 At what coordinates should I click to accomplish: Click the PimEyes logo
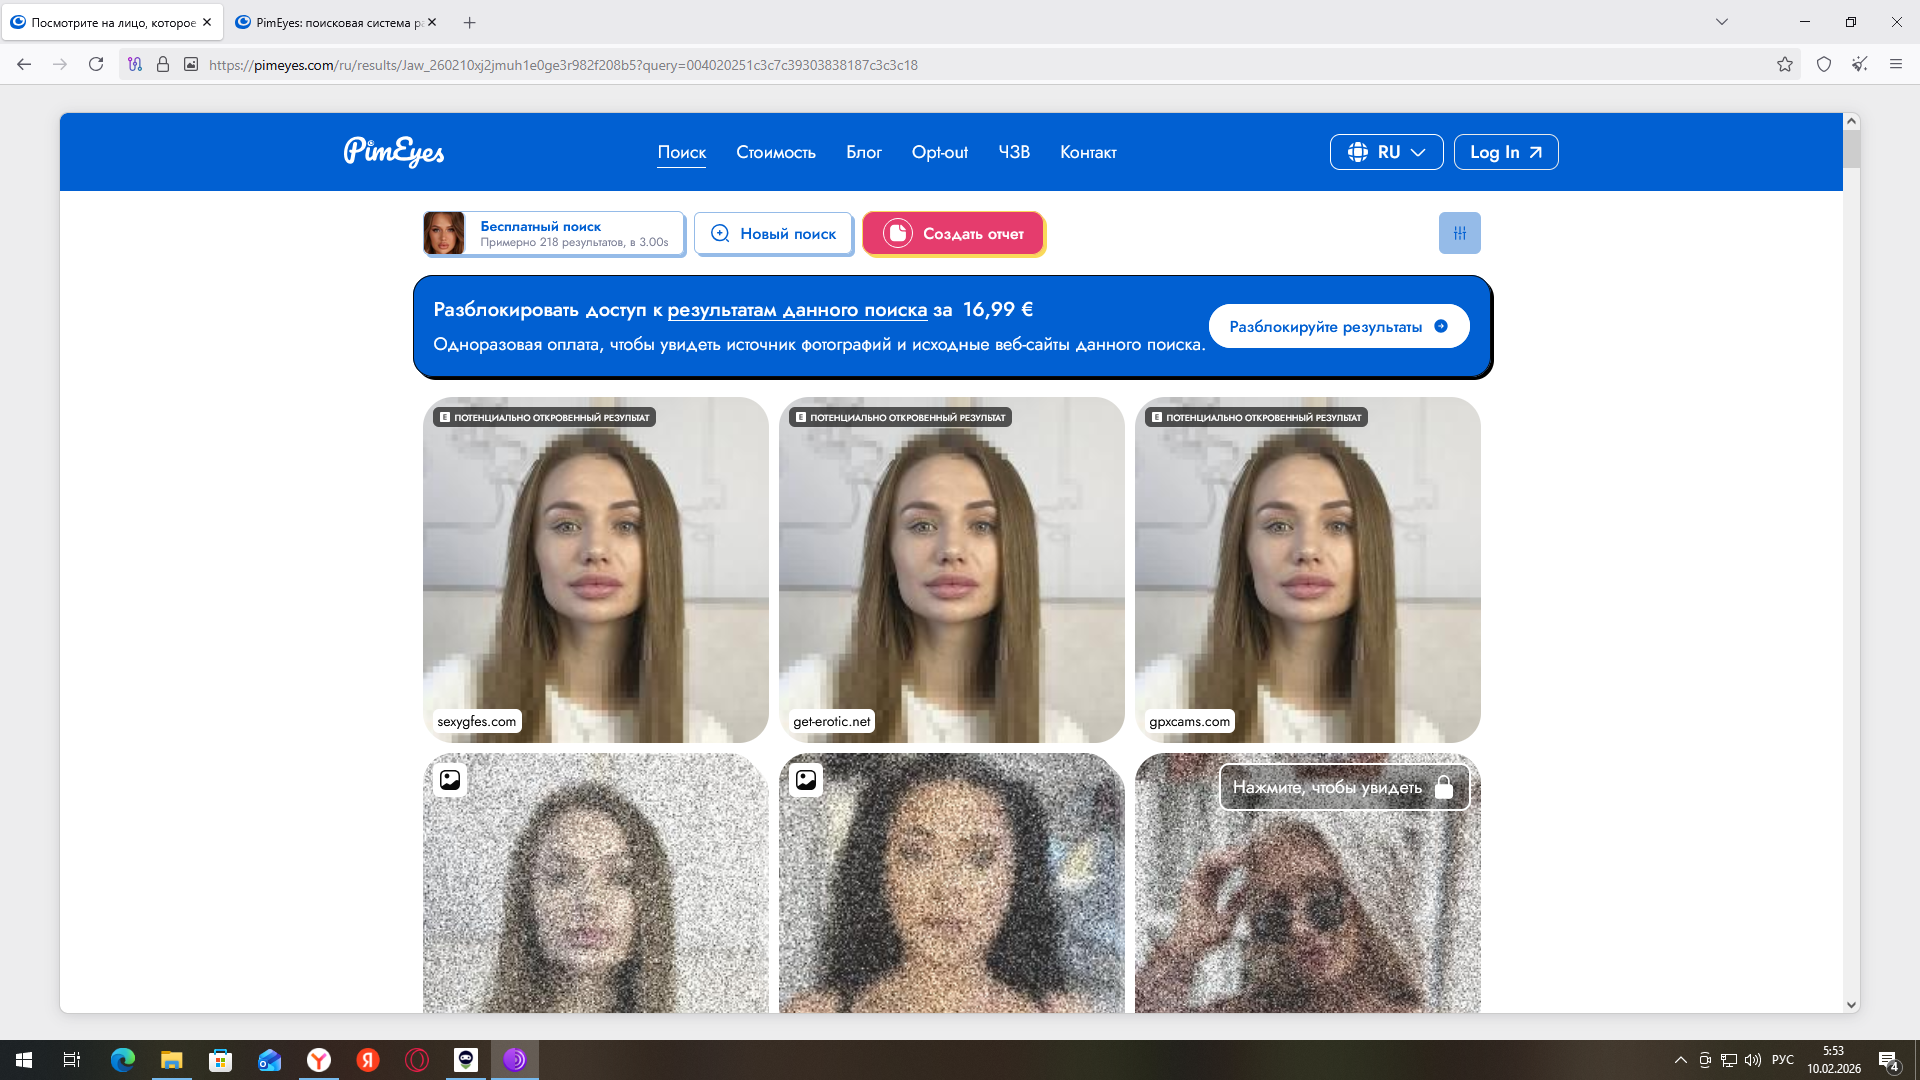click(x=394, y=152)
